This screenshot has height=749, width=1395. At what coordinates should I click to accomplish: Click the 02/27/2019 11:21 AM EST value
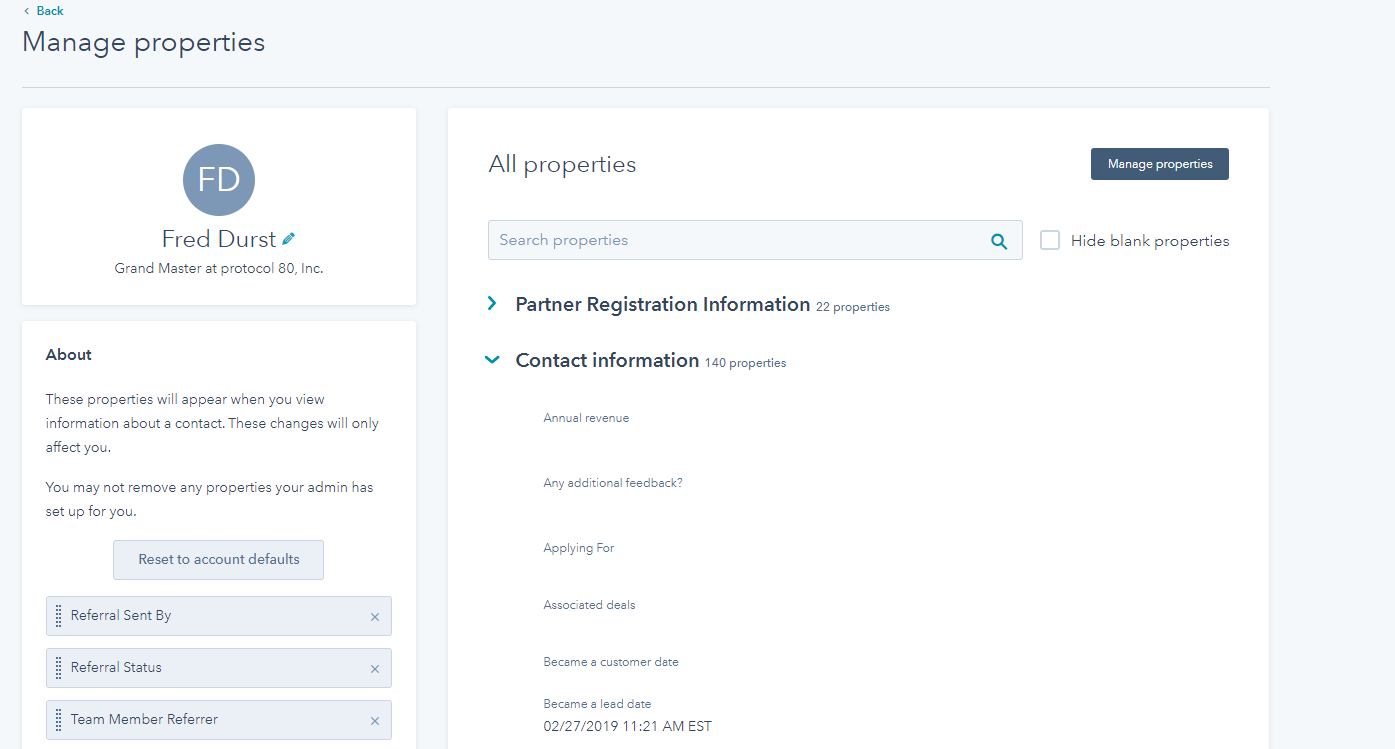click(627, 727)
